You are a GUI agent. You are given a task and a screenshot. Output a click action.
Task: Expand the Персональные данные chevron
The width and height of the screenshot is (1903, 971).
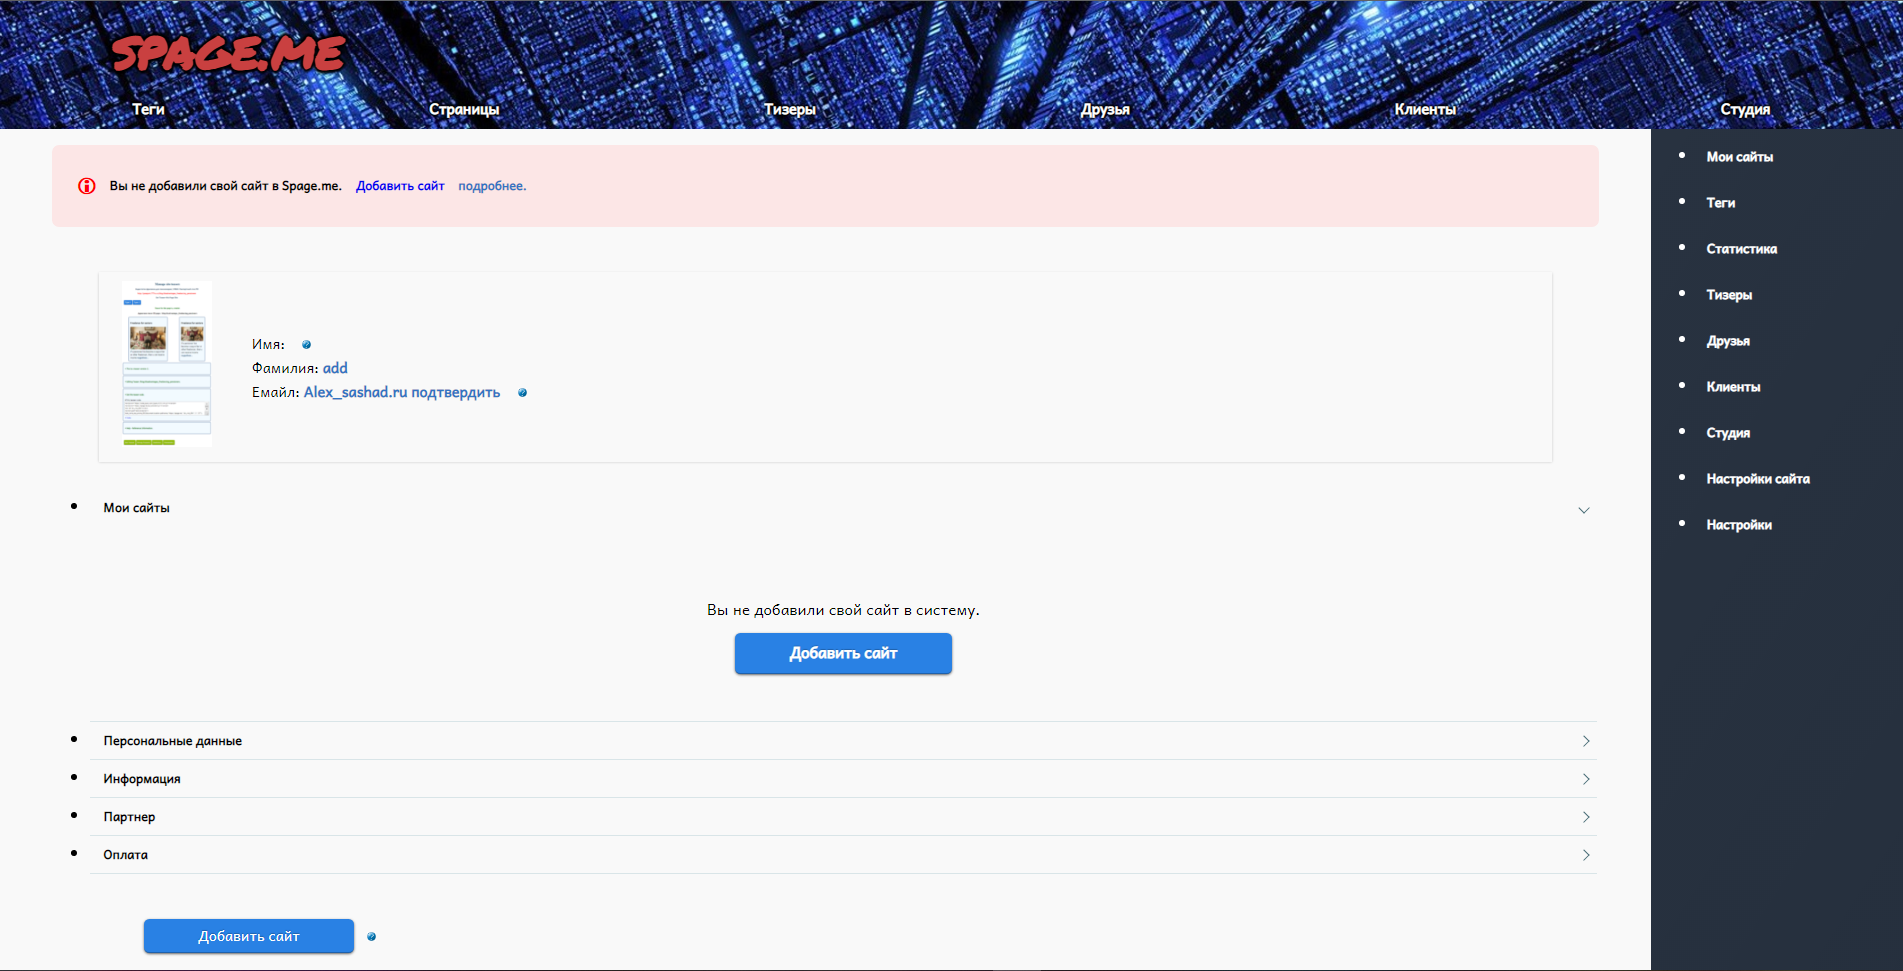[1586, 741]
